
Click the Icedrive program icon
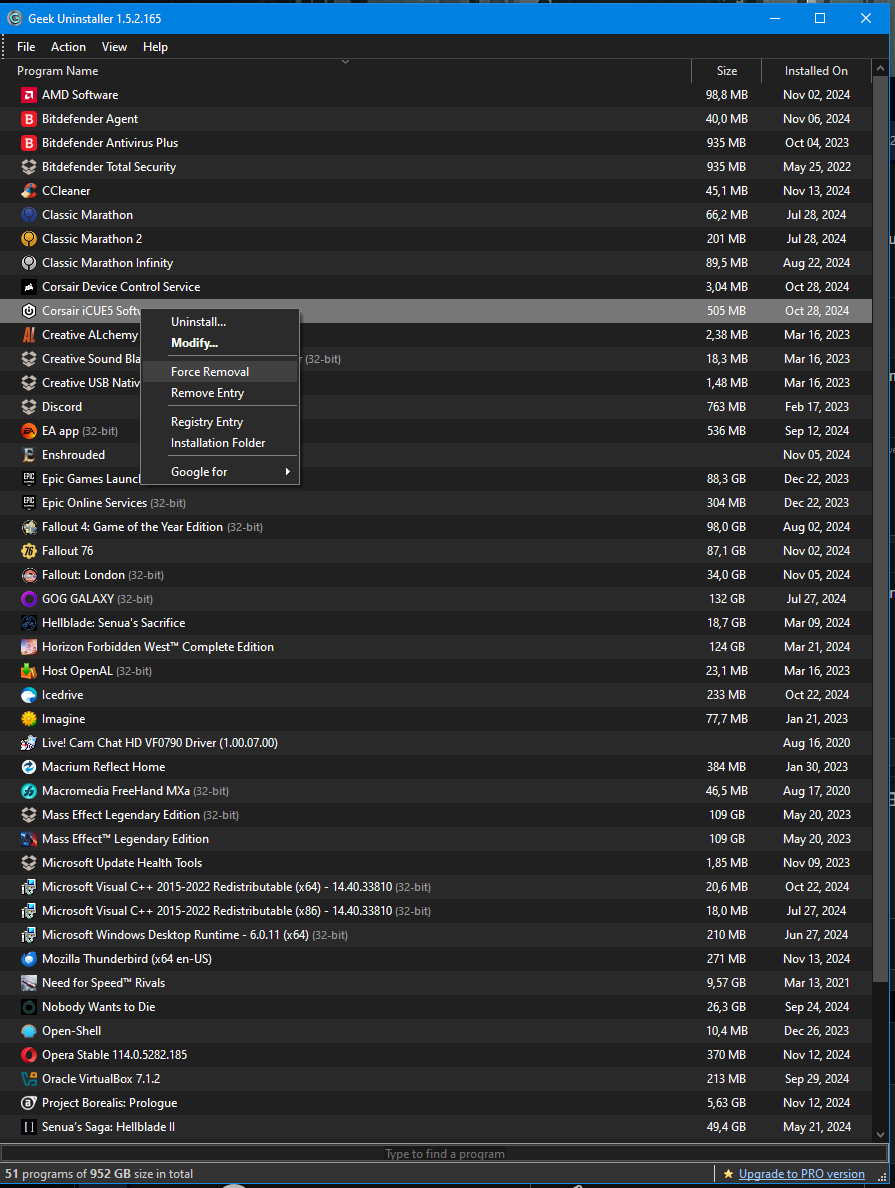(x=29, y=695)
